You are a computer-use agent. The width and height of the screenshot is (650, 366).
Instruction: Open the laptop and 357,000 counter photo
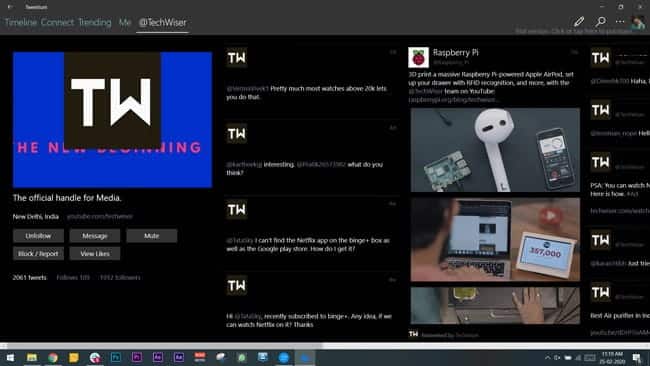tap(495, 239)
